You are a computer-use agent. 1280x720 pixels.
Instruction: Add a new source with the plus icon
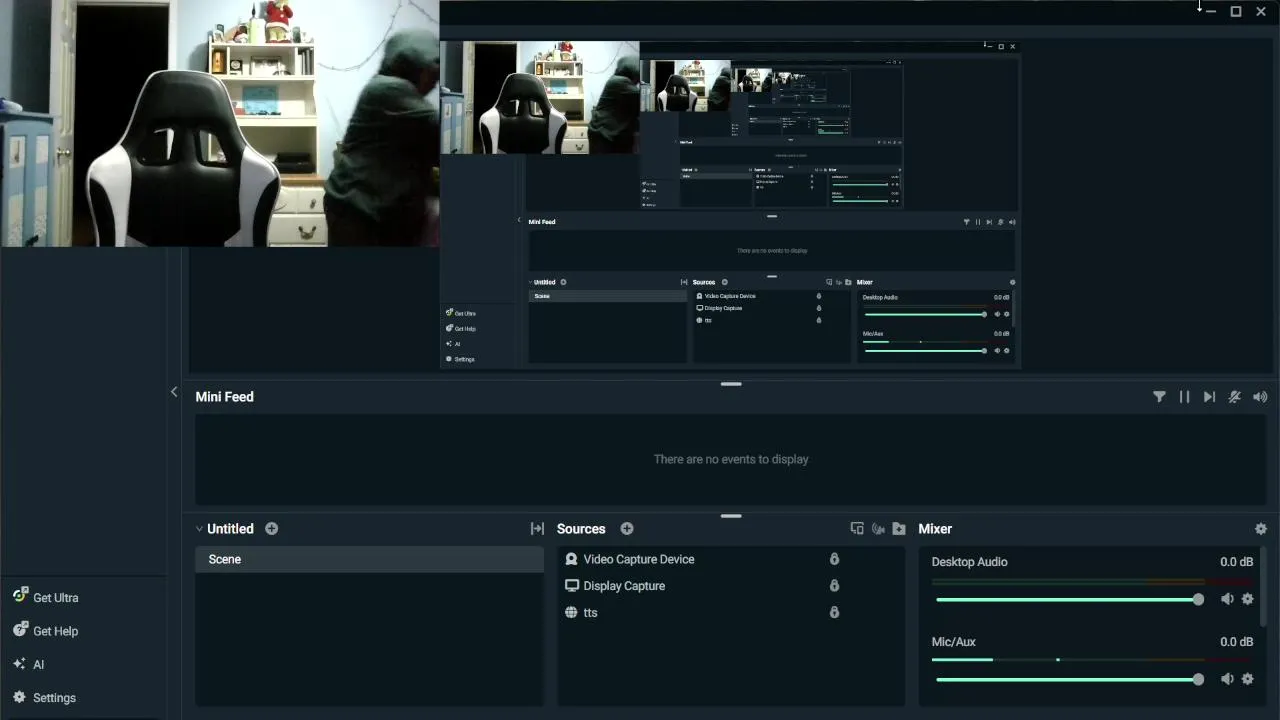[x=627, y=529]
